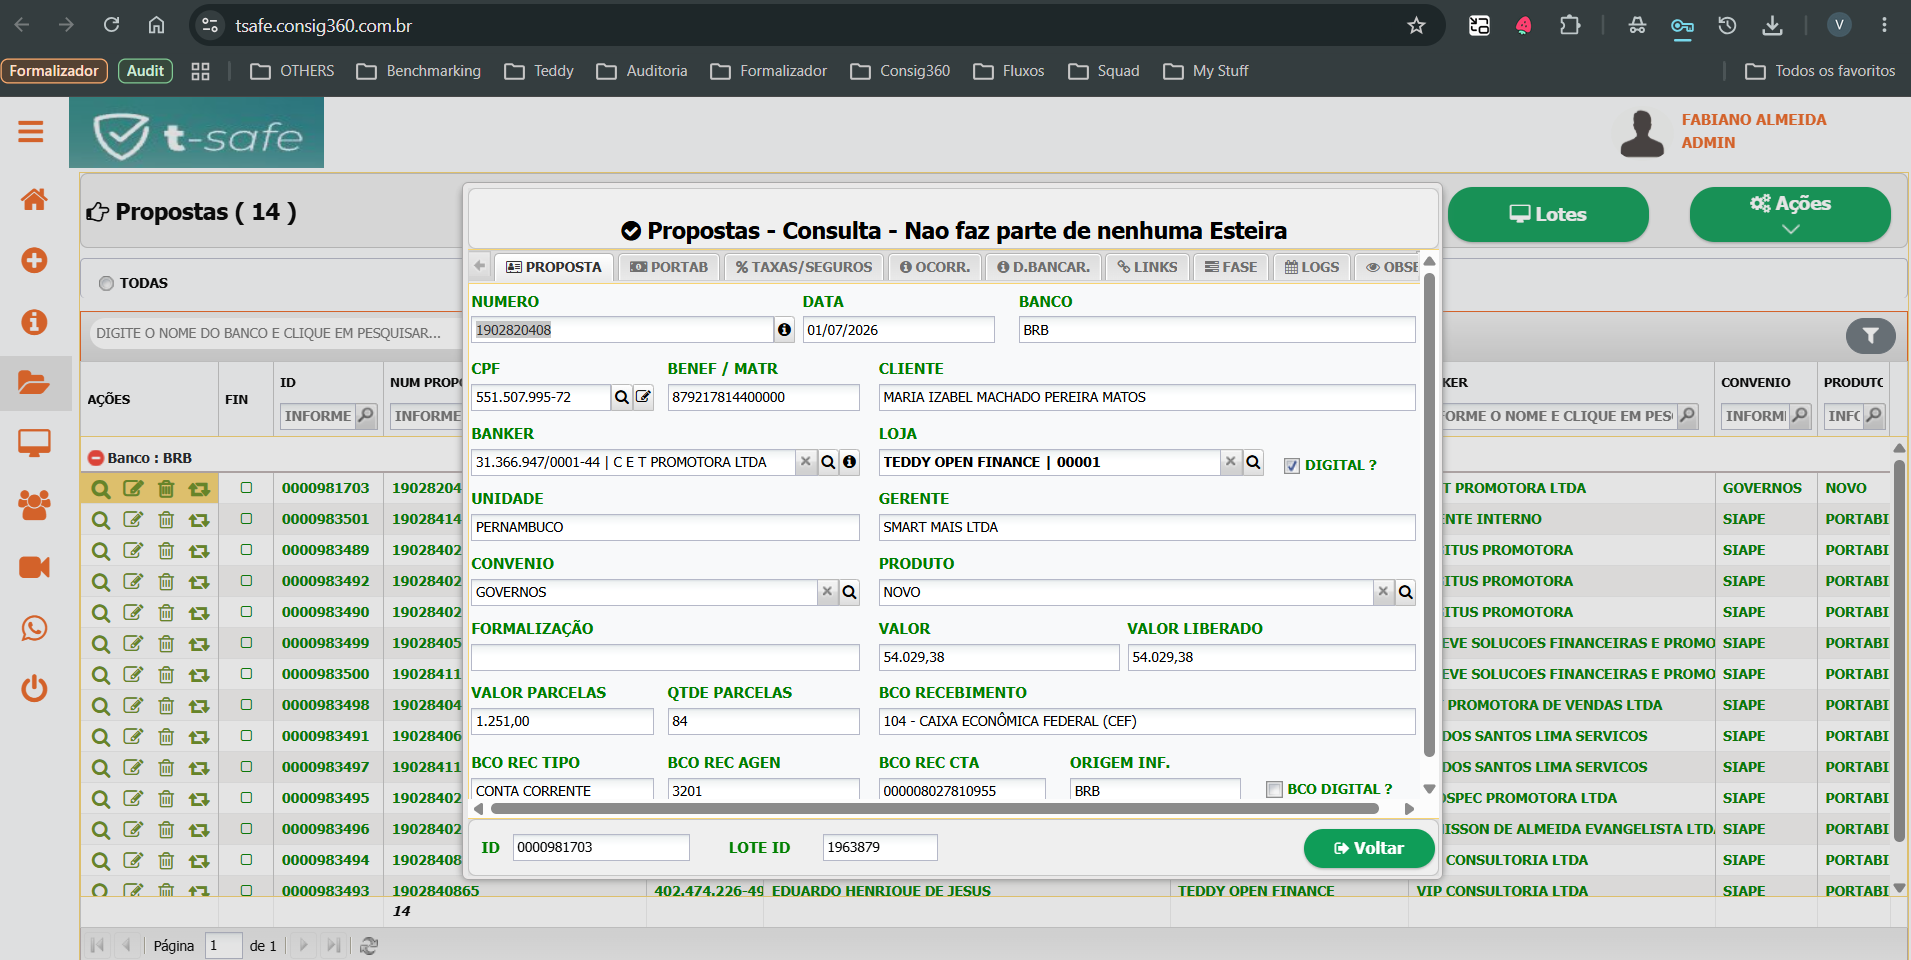The image size is (1911, 960).
Task: Switch to the PORTAB tab
Action: coord(669,267)
